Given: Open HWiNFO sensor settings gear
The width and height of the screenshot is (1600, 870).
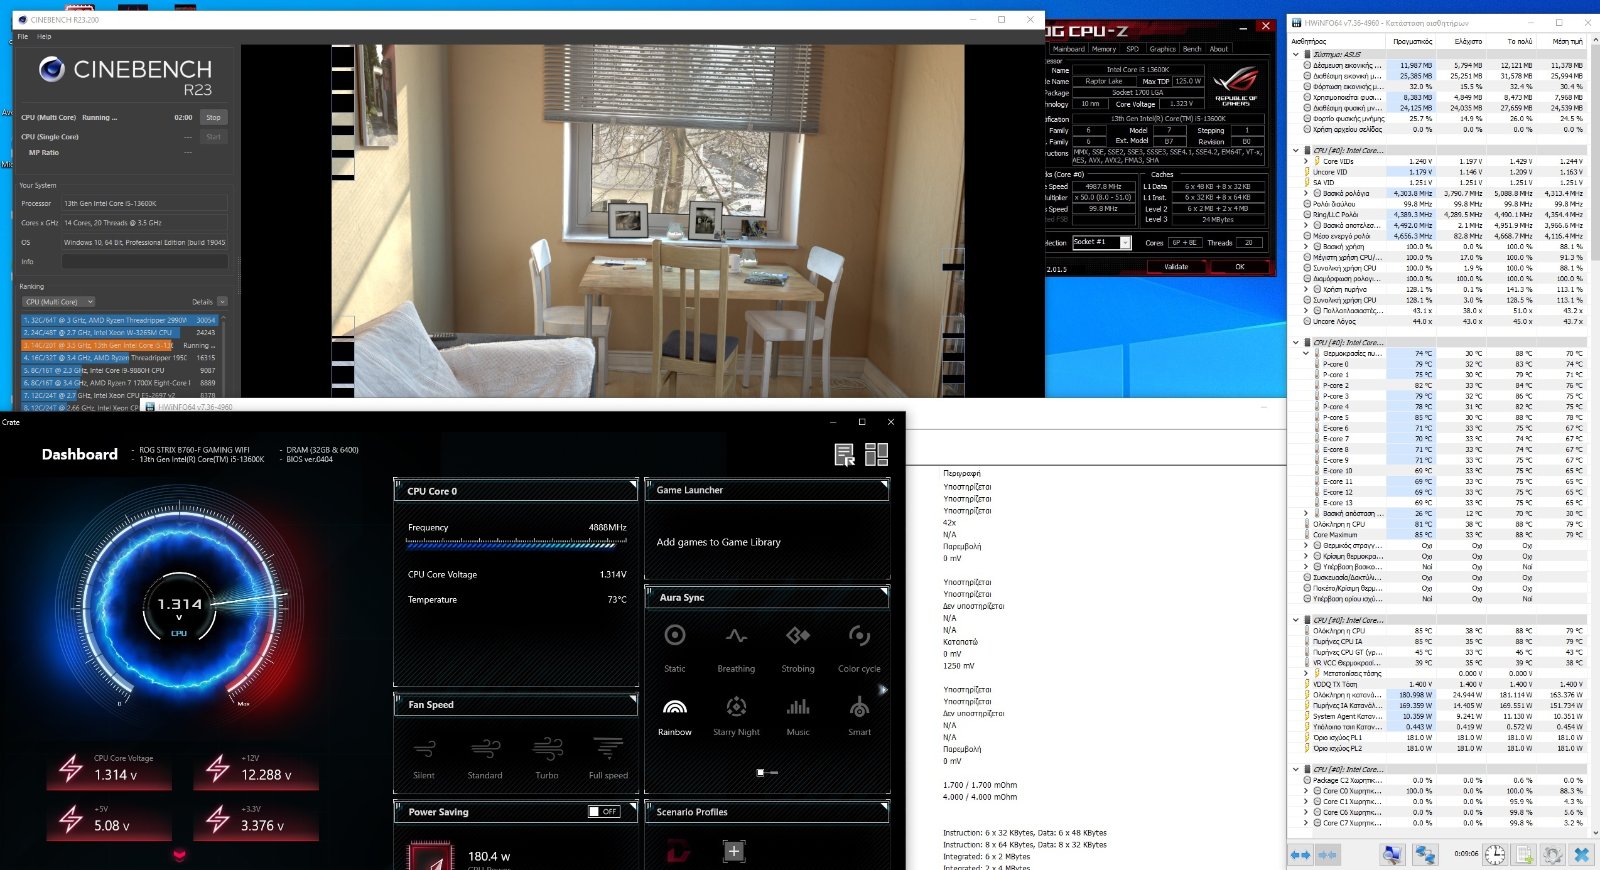Looking at the screenshot, I should pos(1552,855).
